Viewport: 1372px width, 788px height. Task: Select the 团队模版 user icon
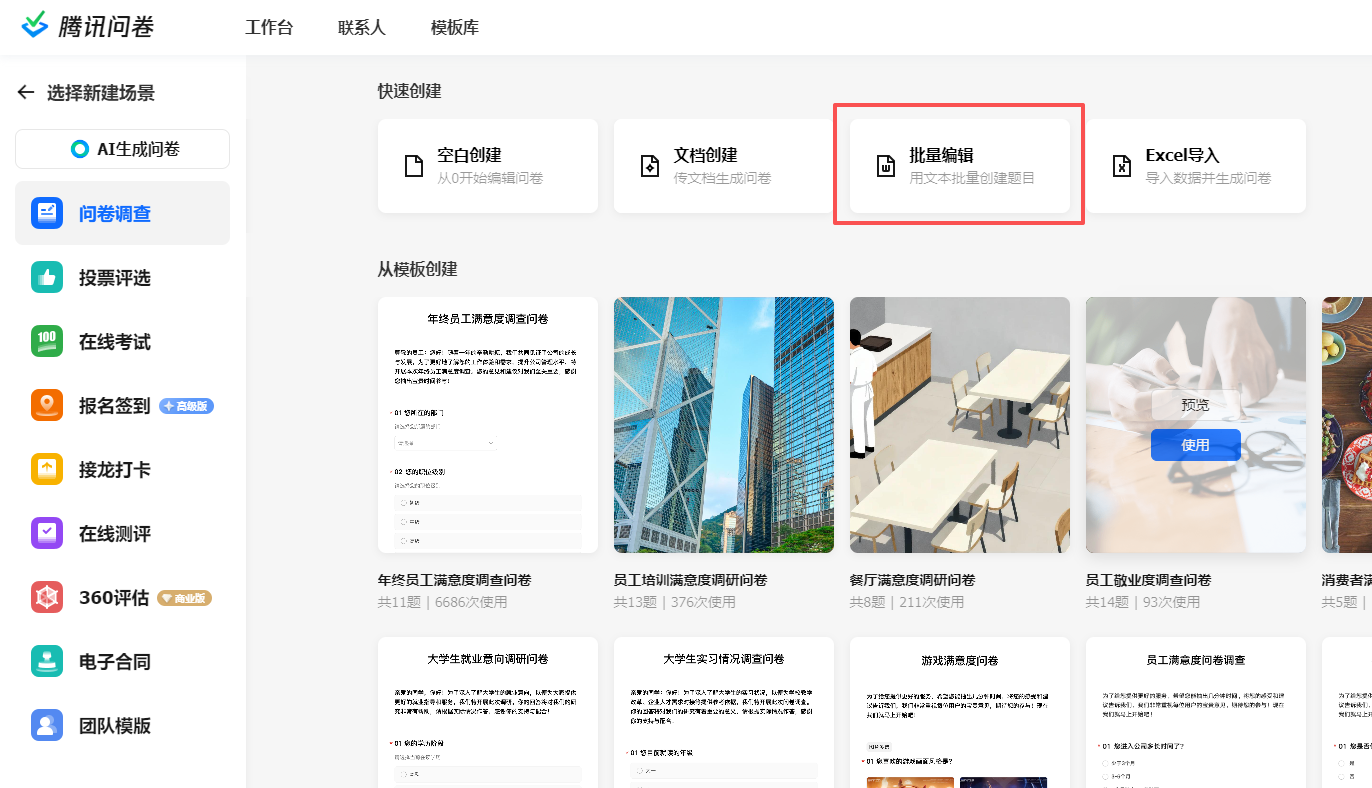coord(47,726)
